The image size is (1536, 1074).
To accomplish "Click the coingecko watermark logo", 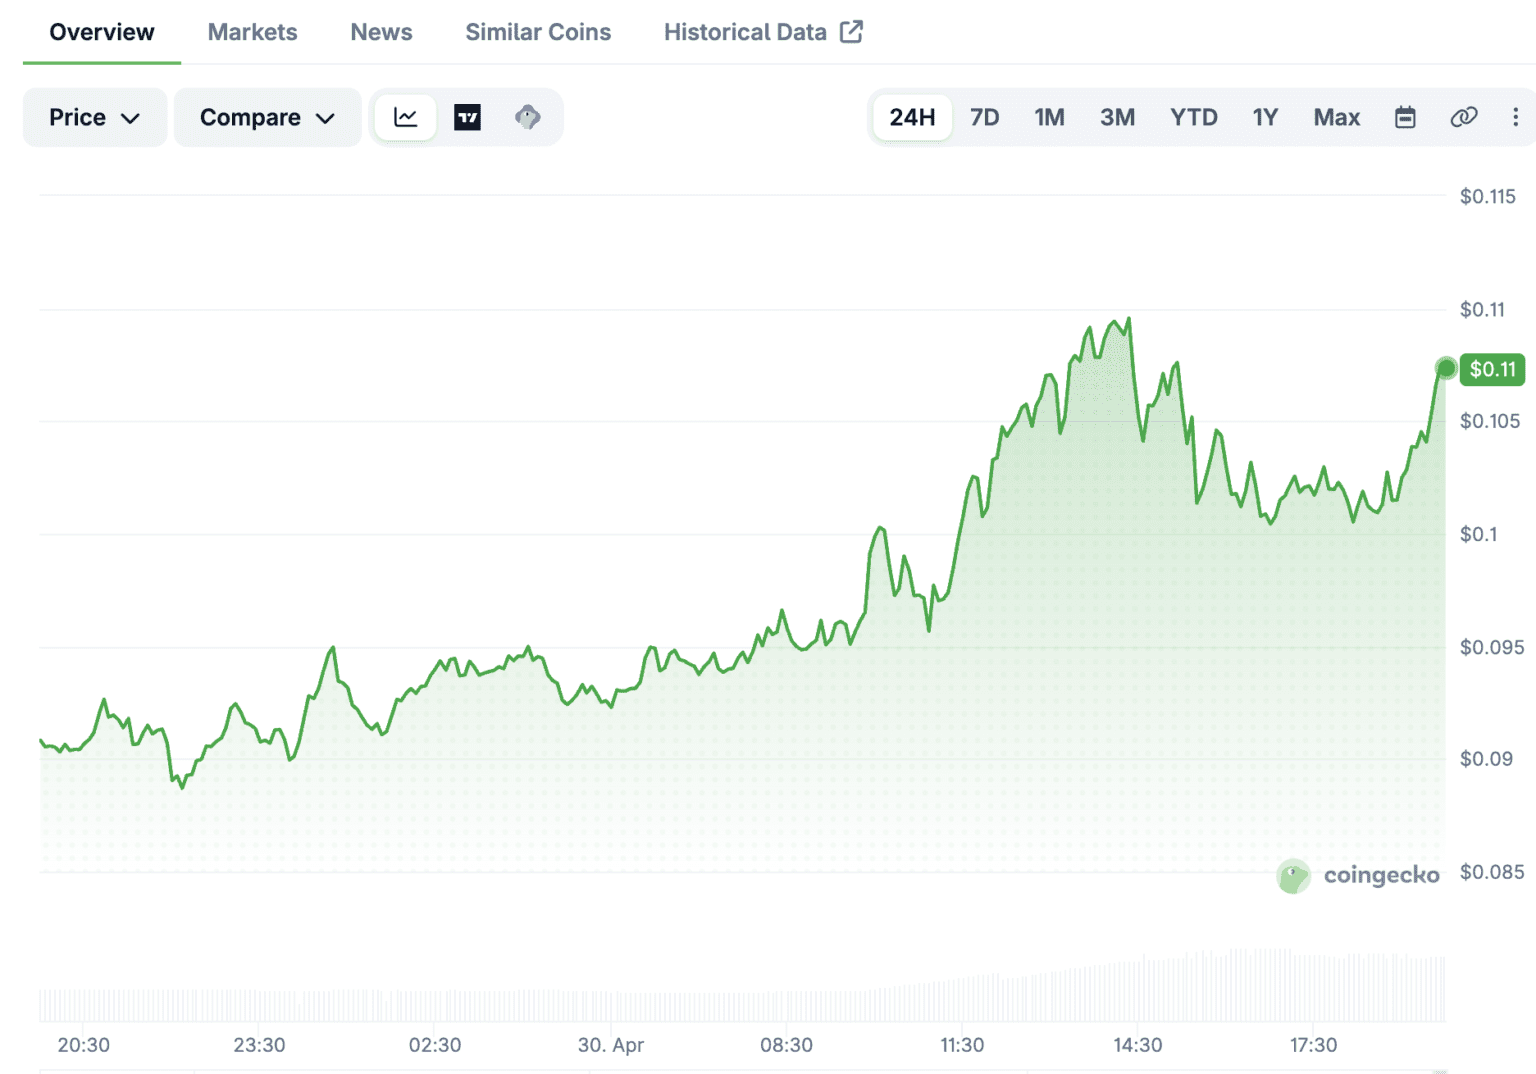I will click(1359, 876).
